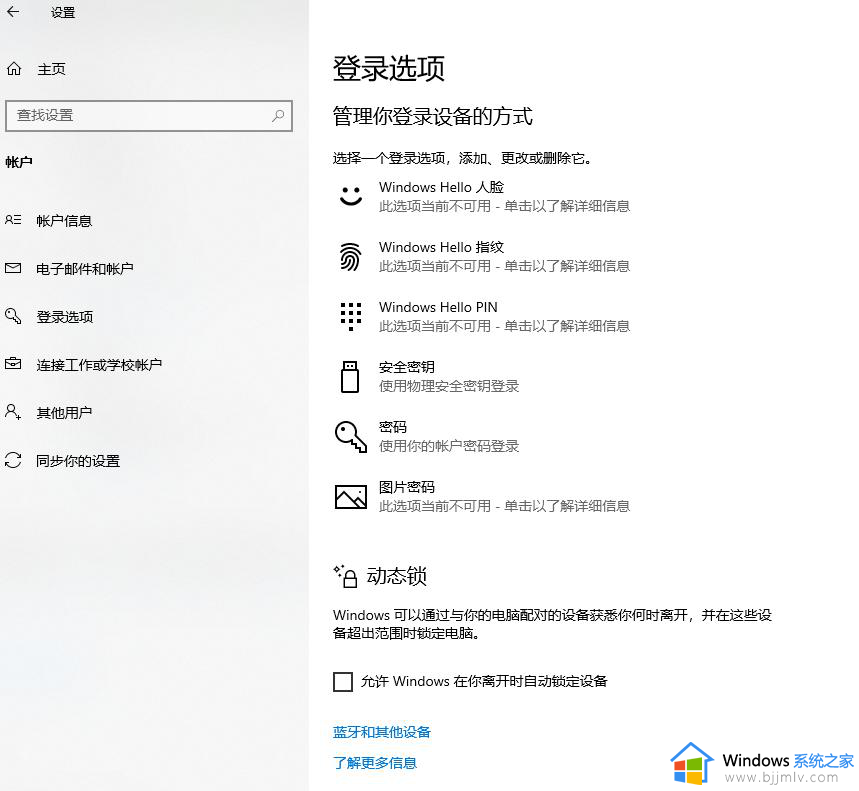This screenshot has height=791, width=859.
Task: Click the search magnifier in 查找设置 box
Action: coord(278,115)
